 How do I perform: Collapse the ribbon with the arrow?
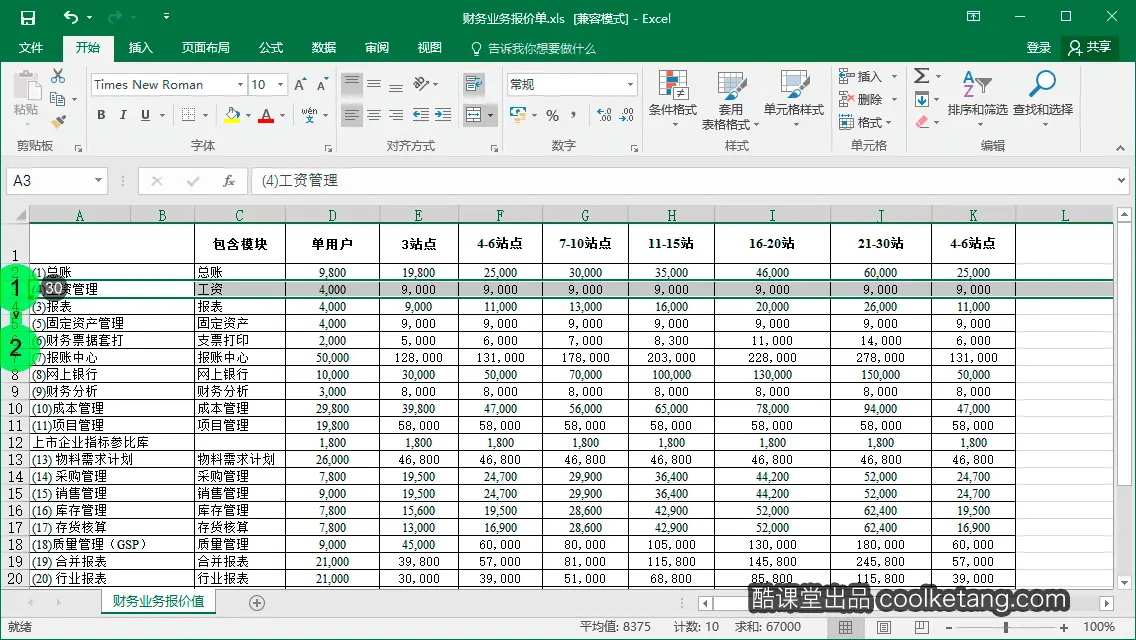coord(1120,147)
